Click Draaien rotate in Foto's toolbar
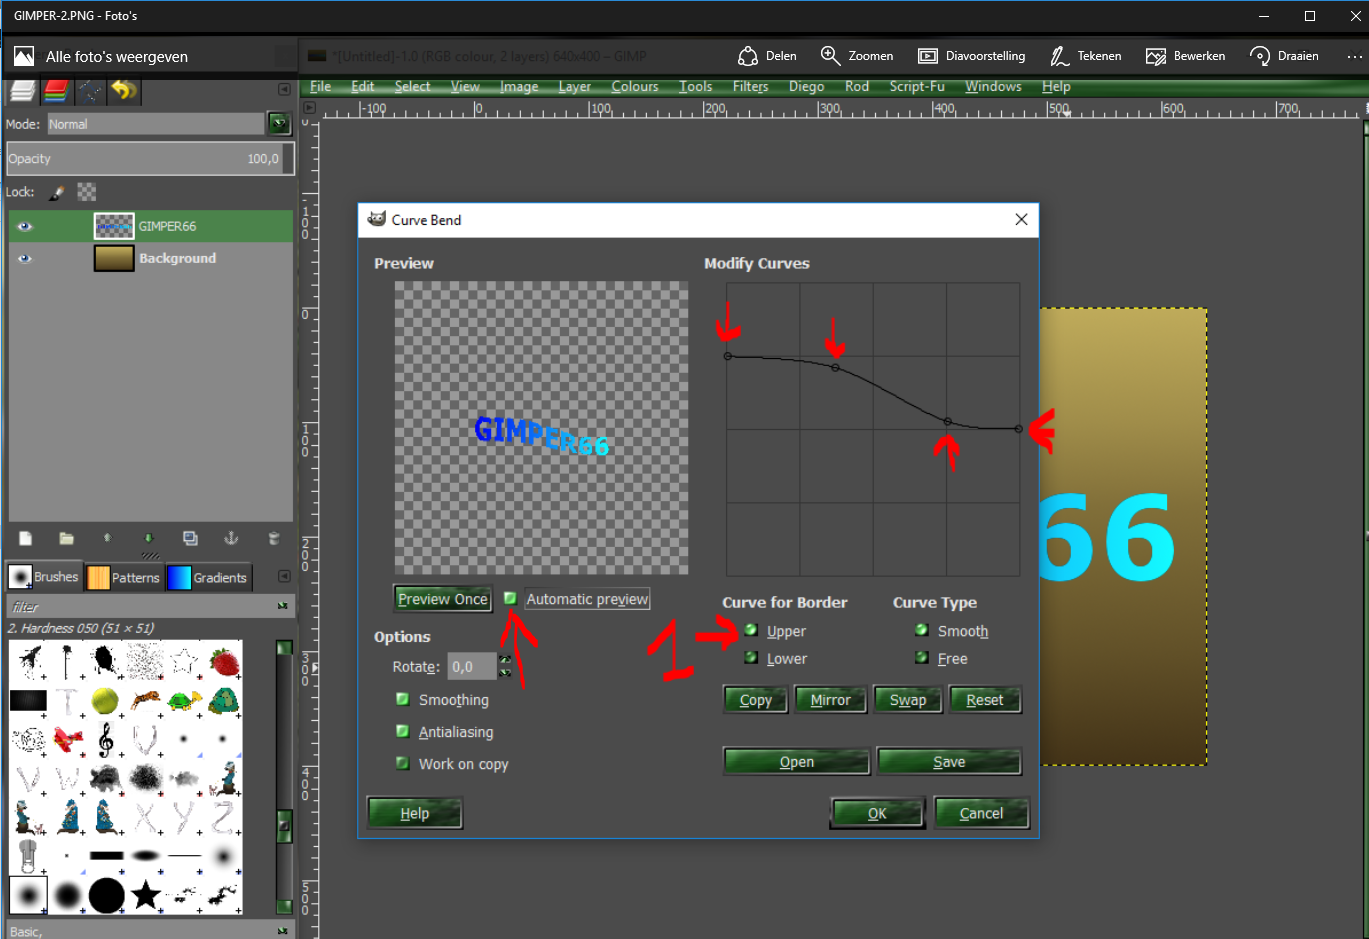Screen dimensions: 1369x939 [x=1285, y=56]
